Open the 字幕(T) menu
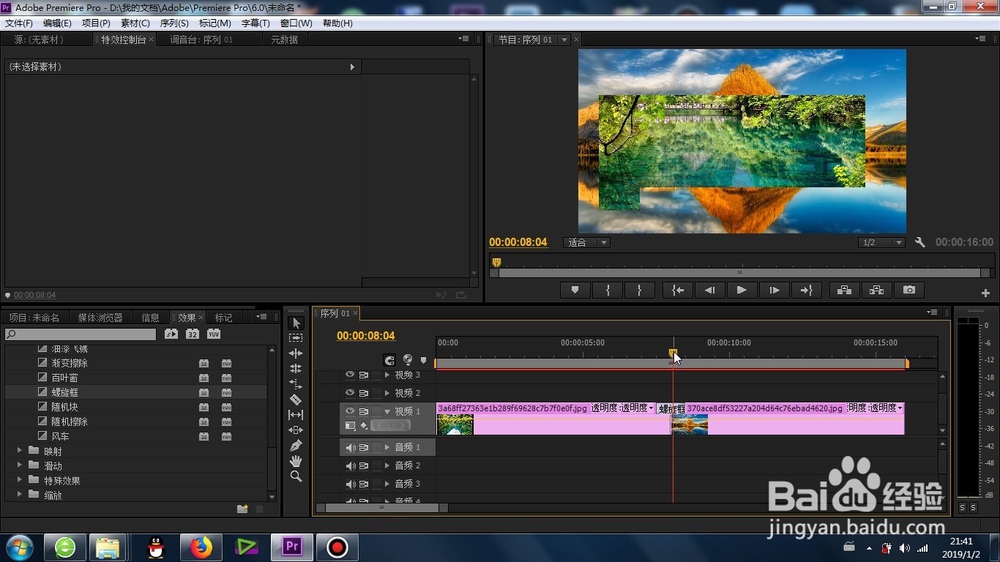The image size is (1000, 562). coord(256,23)
